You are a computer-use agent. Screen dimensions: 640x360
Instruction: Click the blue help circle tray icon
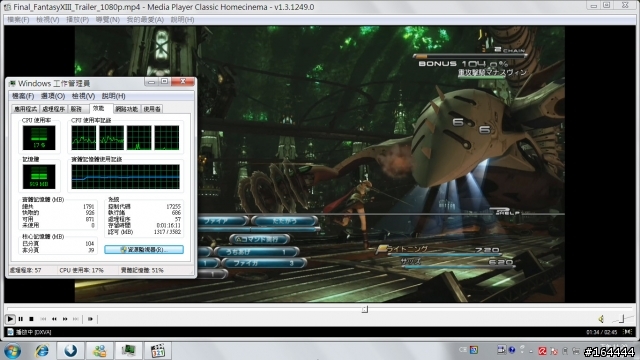coord(512,350)
